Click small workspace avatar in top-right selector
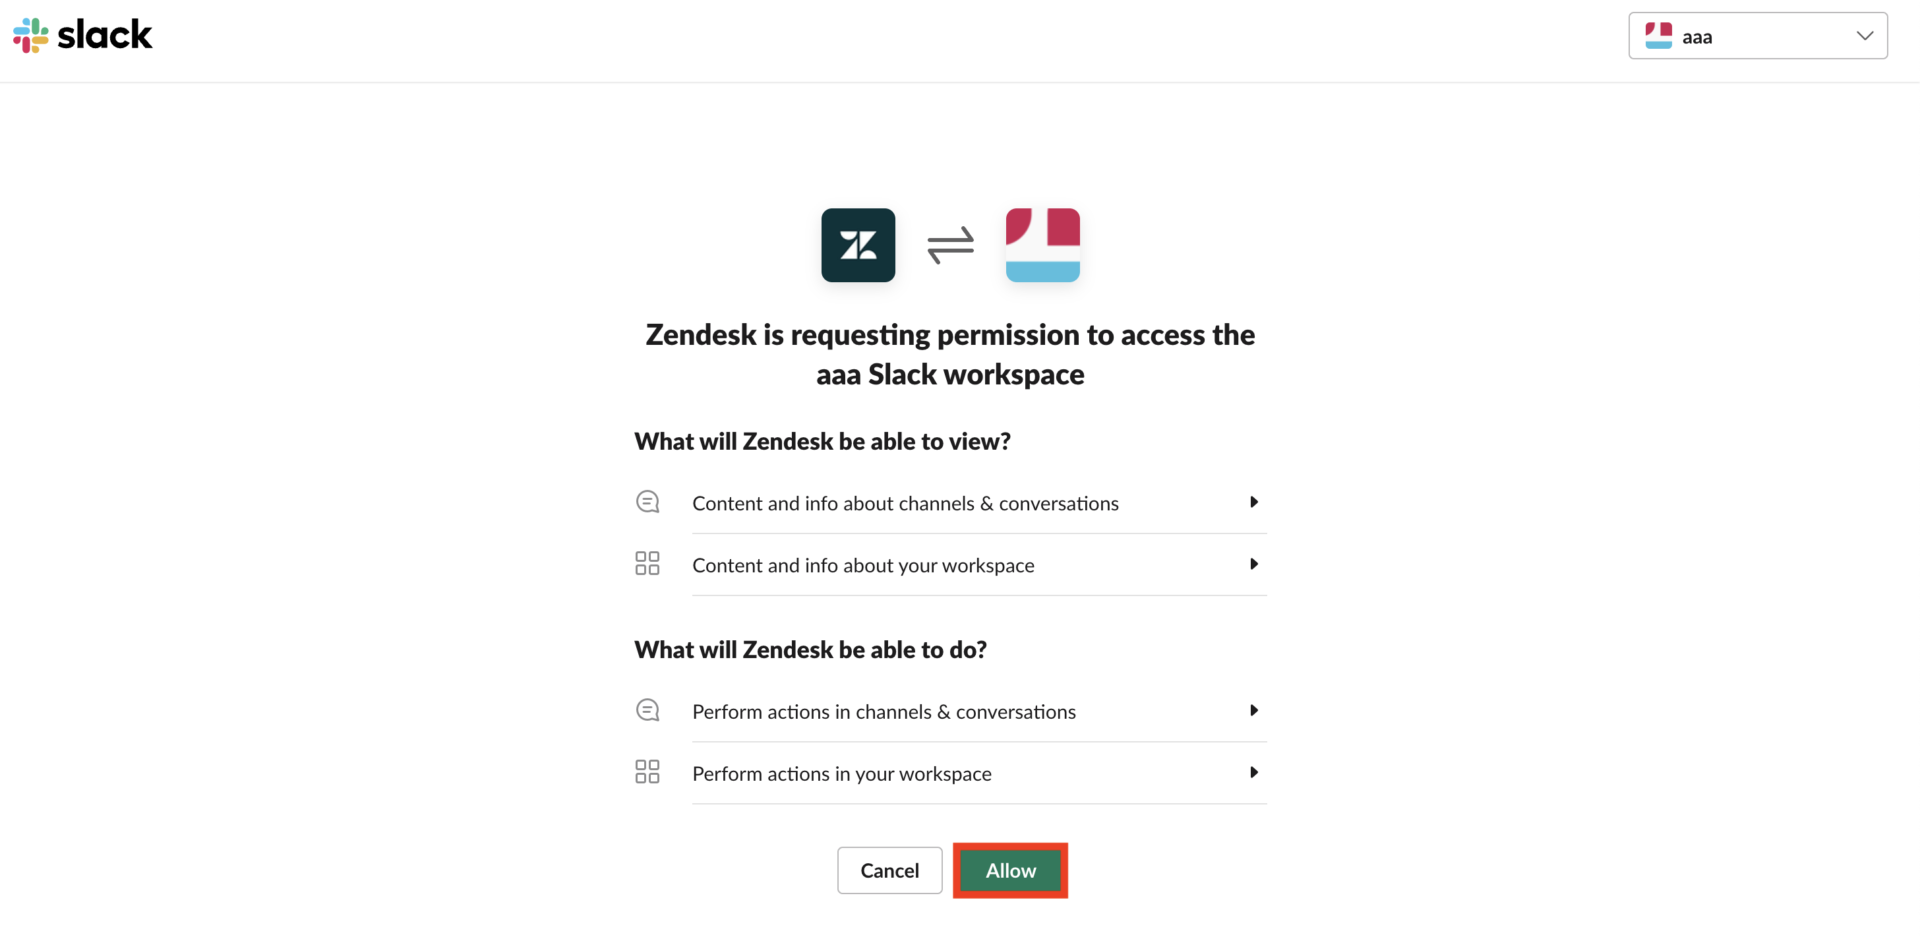 (x=1658, y=36)
